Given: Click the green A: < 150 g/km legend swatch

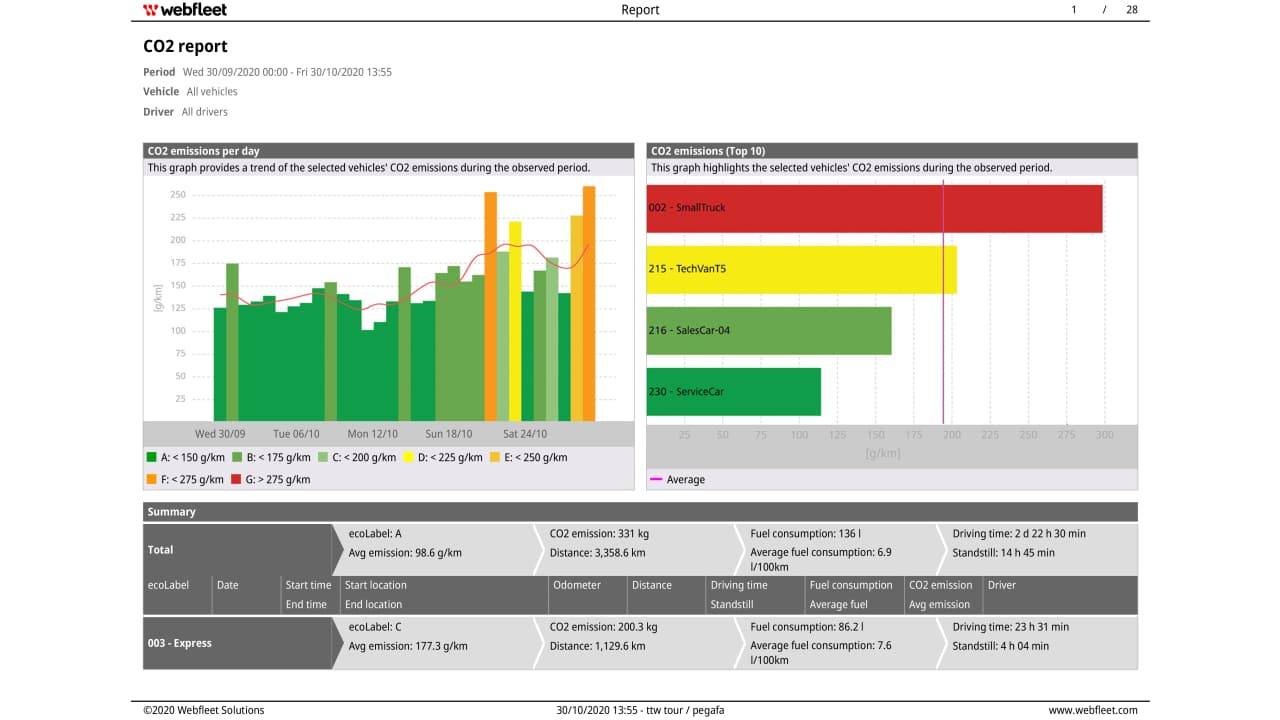Looking at the screenshot, I should pyautogui.click(x=152, y=458).
